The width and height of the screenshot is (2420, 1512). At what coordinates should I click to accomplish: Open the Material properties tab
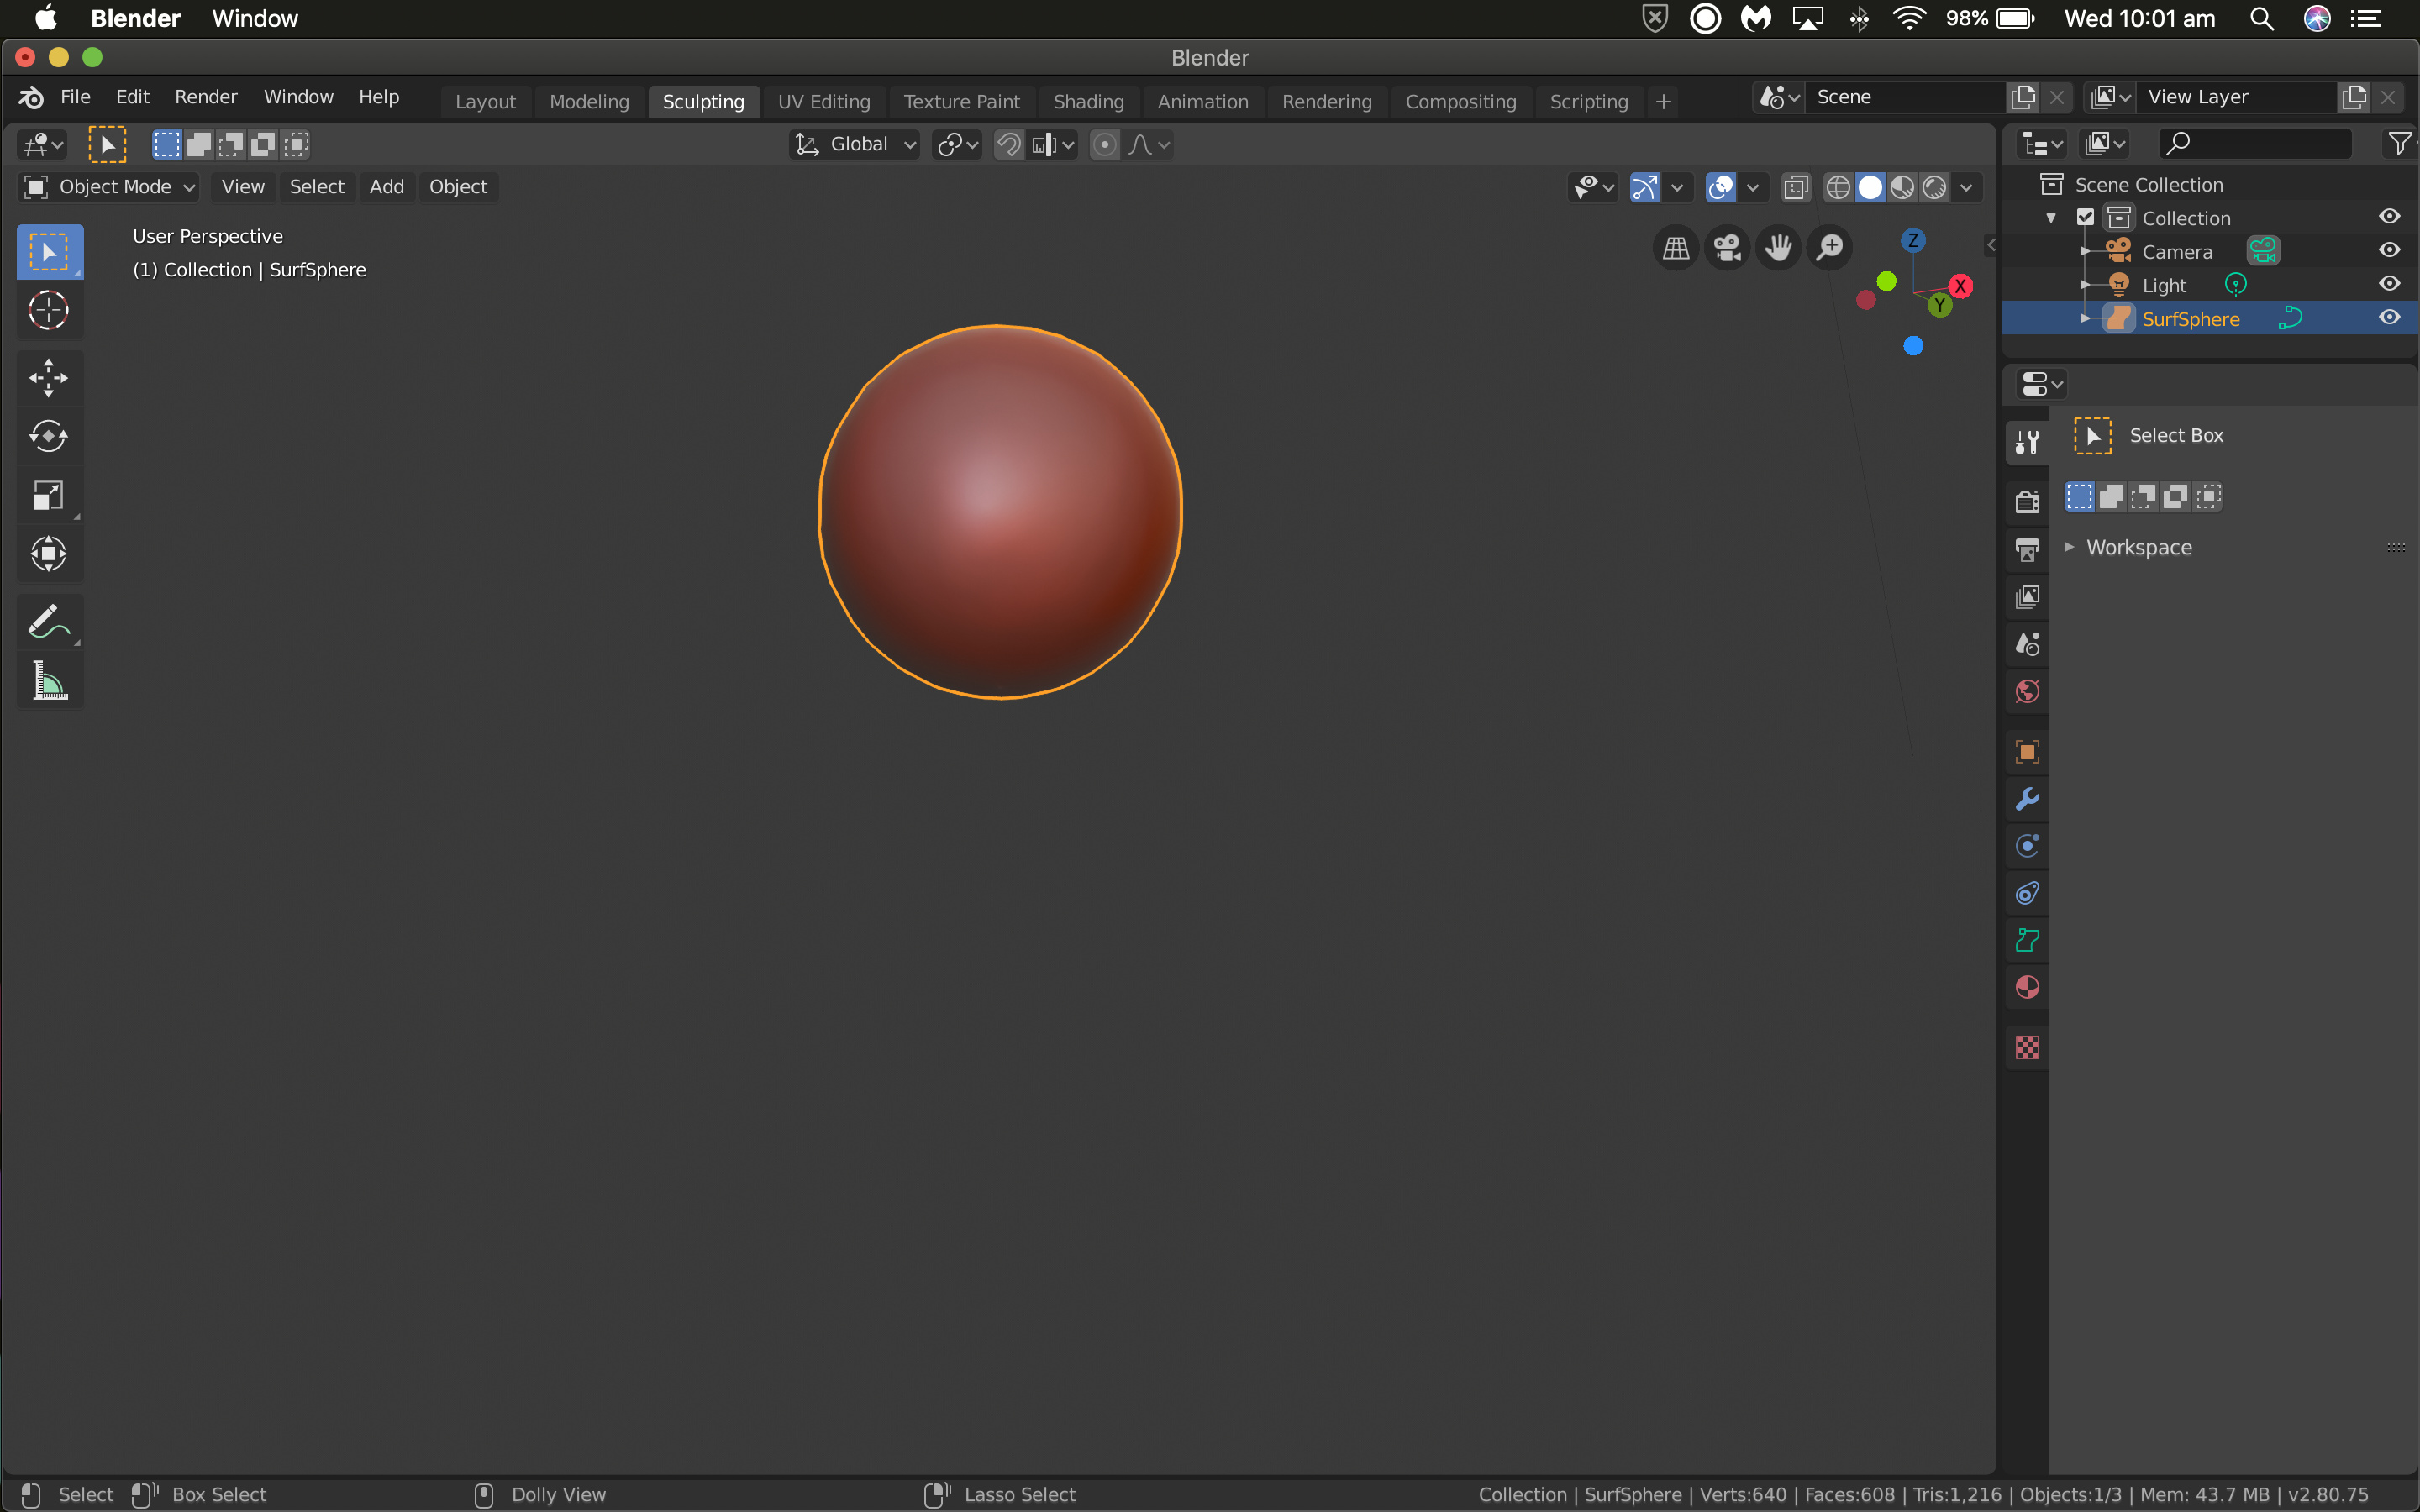[x=2027, y=987]
